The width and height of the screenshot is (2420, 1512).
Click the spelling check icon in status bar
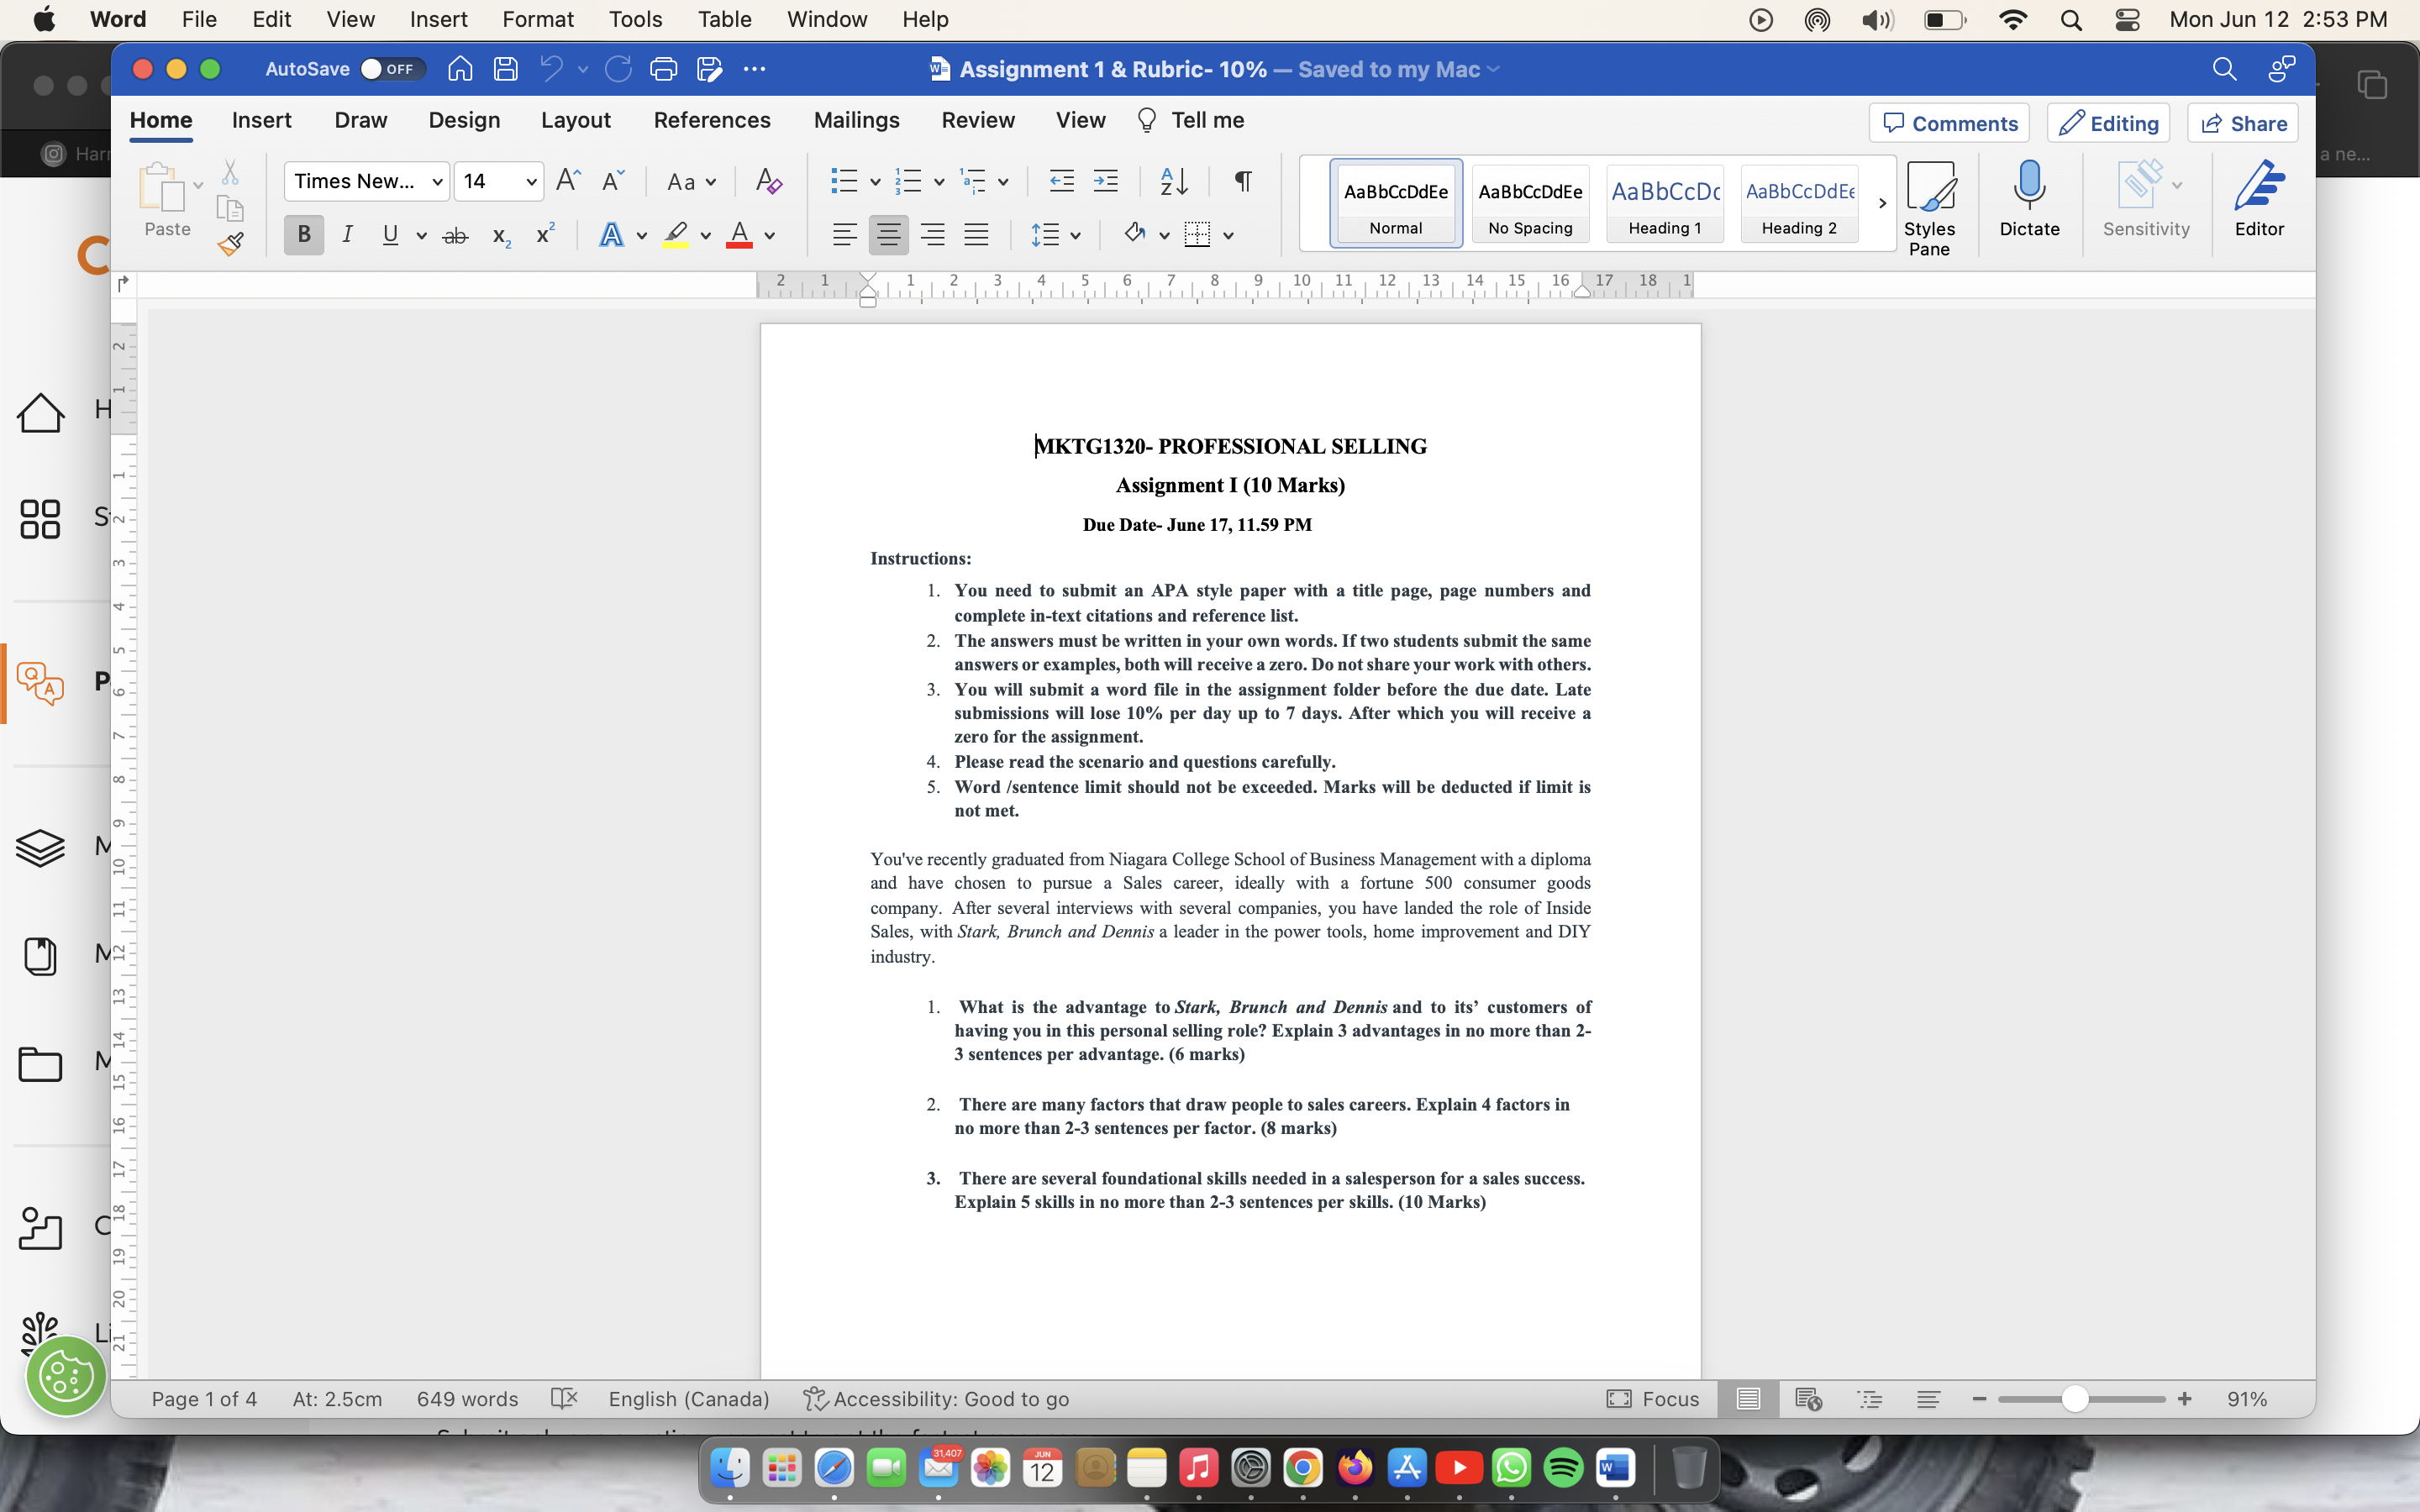[x=564, y=1398]
